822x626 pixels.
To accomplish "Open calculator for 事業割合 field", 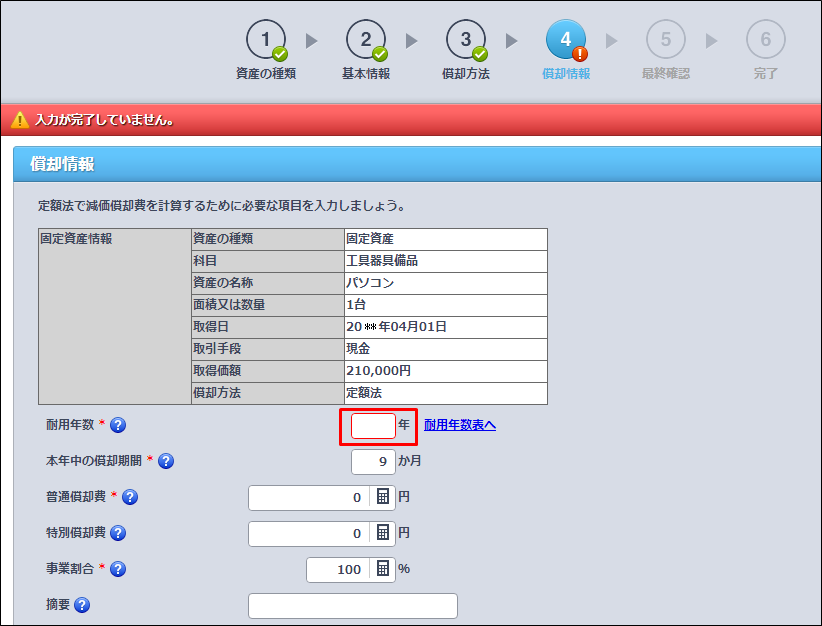I will pyautogui.click(x=383, y=568).
